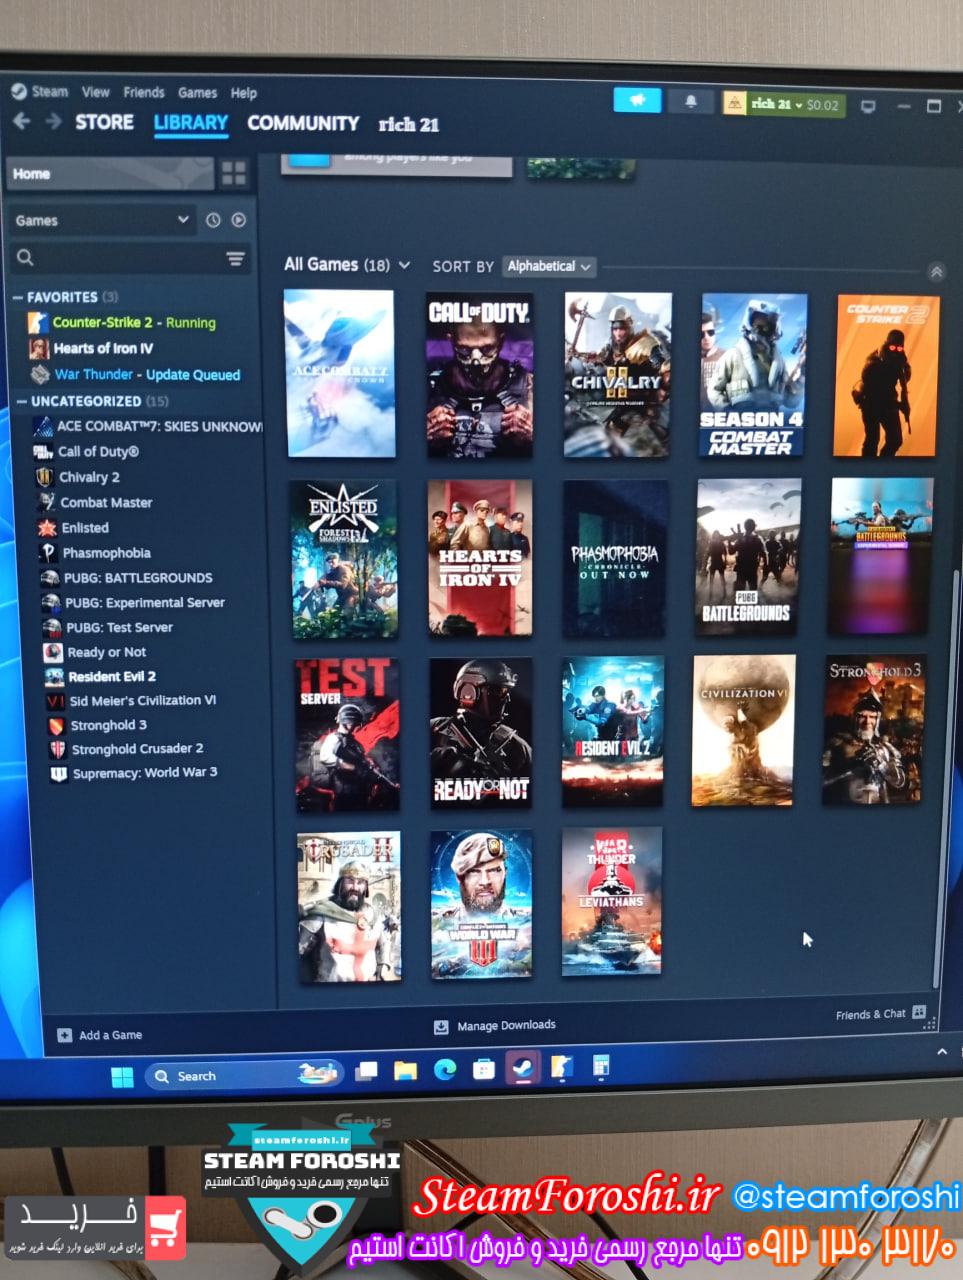Click the Big Picture mode icon
963x1280 pixels.
(x=868, y=106)
